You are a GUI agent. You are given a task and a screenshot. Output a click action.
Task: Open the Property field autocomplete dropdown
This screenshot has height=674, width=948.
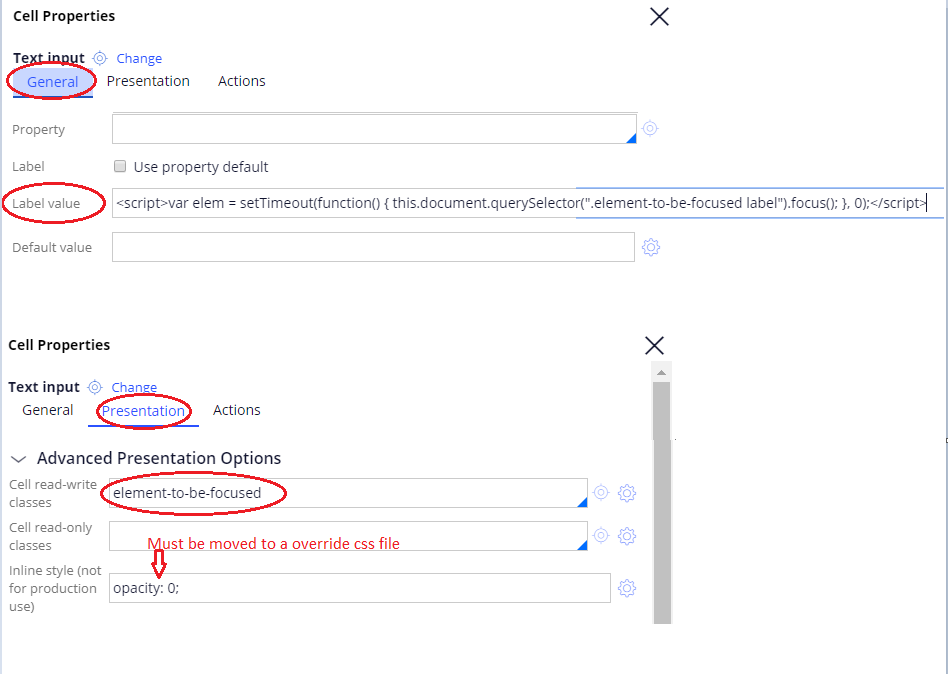pyautogui.click(x=631, y=138)
